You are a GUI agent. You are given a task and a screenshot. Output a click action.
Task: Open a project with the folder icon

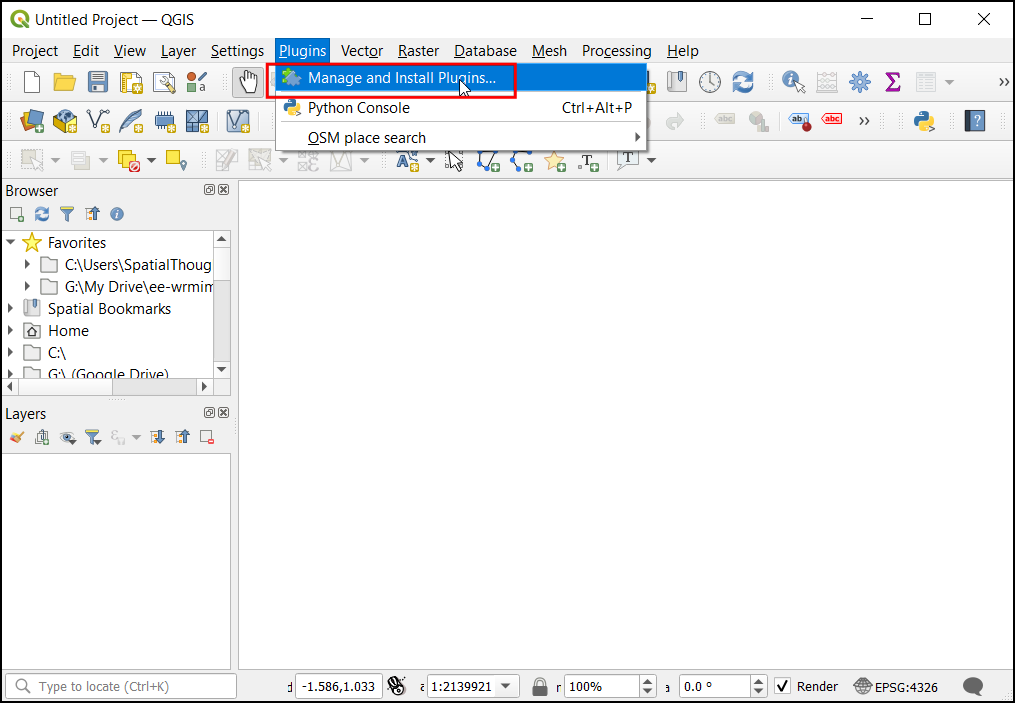(x=64, y=82)
